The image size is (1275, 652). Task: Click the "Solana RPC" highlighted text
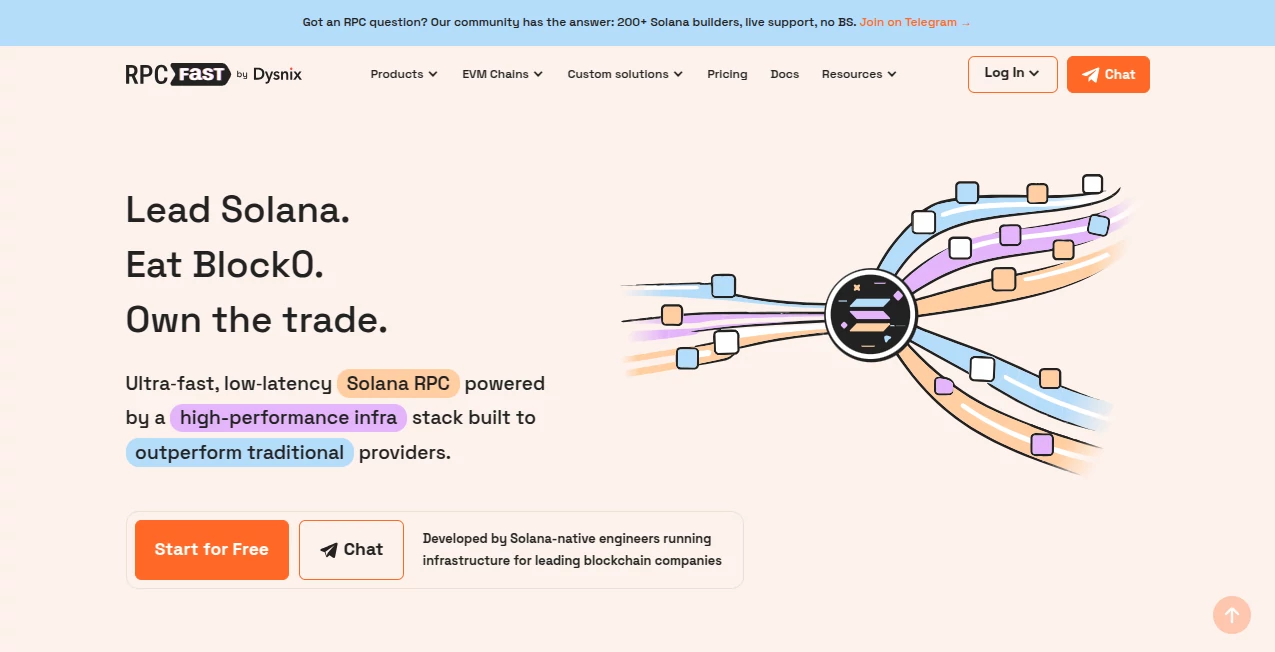tap(398, 383)
